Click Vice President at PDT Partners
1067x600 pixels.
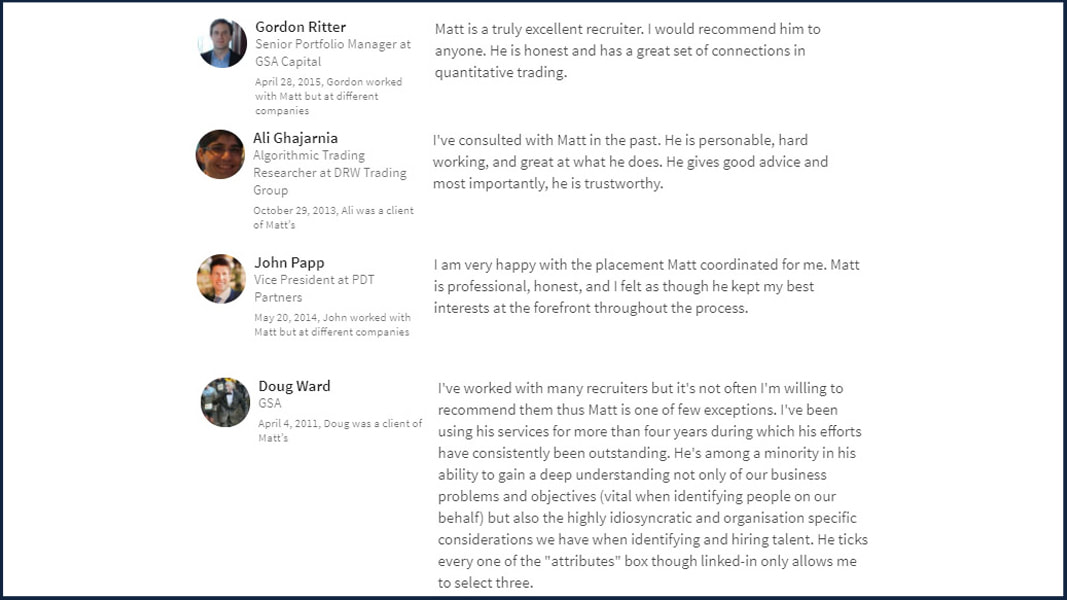tap(314, 288)
